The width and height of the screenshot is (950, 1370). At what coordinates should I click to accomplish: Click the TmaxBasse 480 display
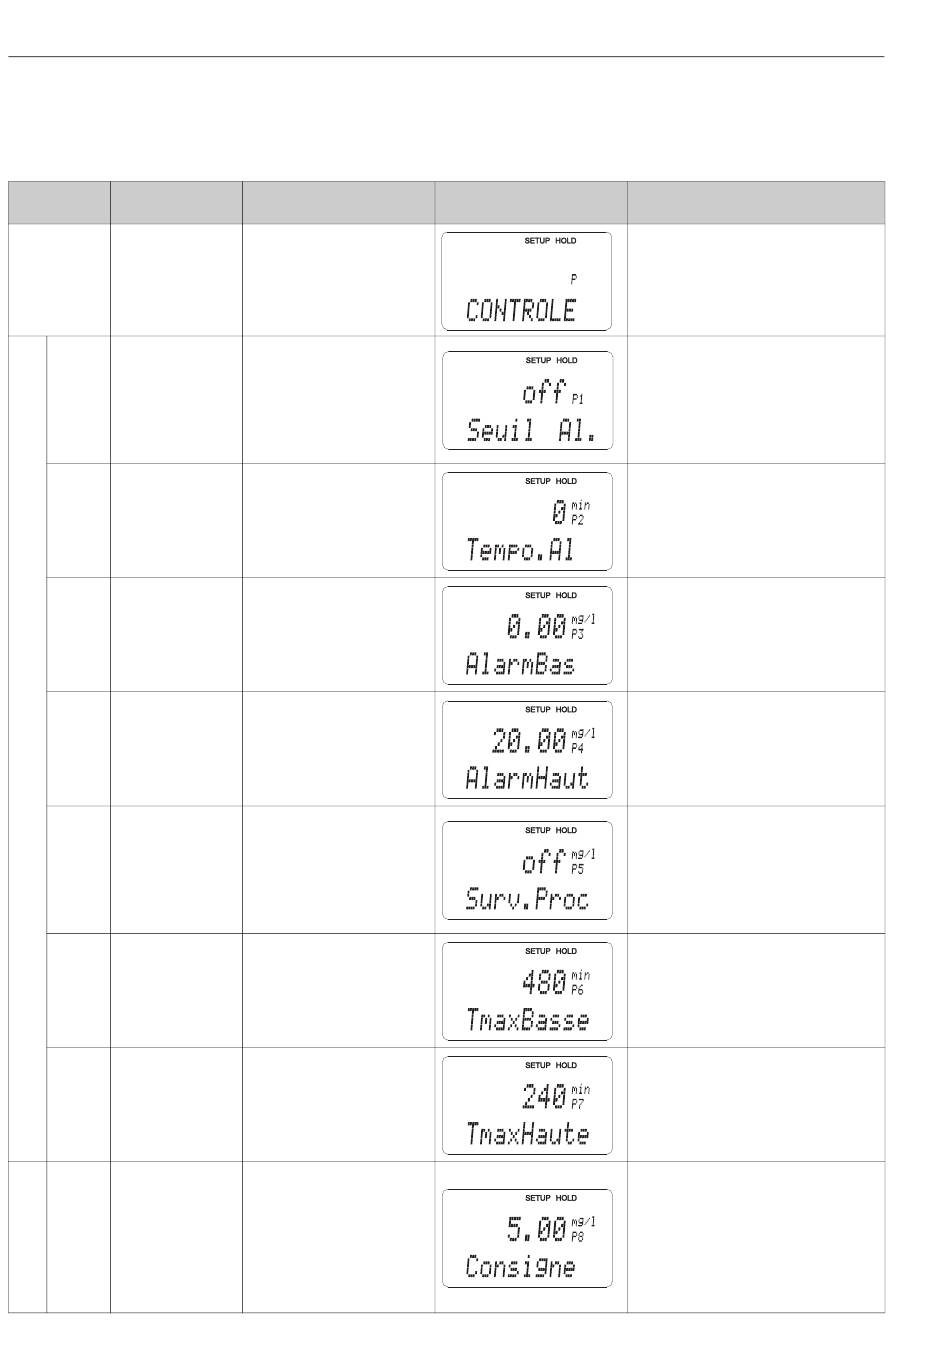(527, 992)
